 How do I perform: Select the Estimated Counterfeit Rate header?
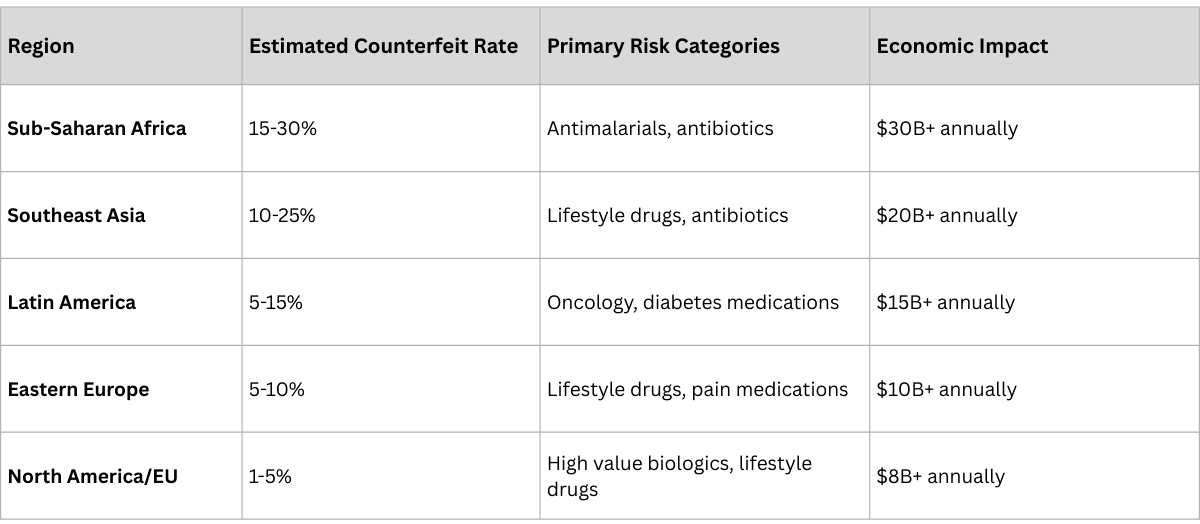[383, 46]
